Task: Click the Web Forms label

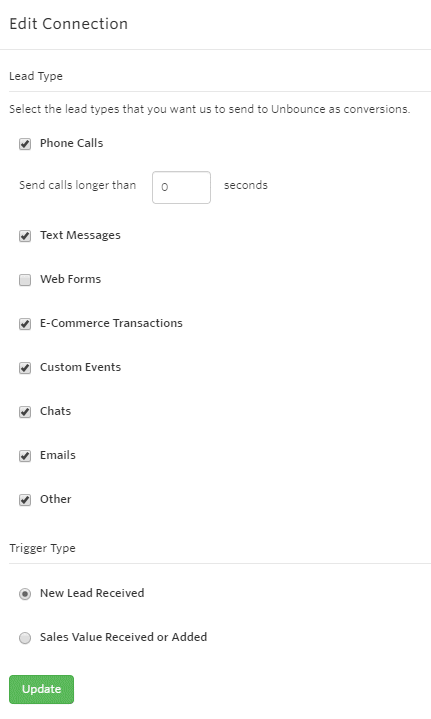Action: pos(71,279)
